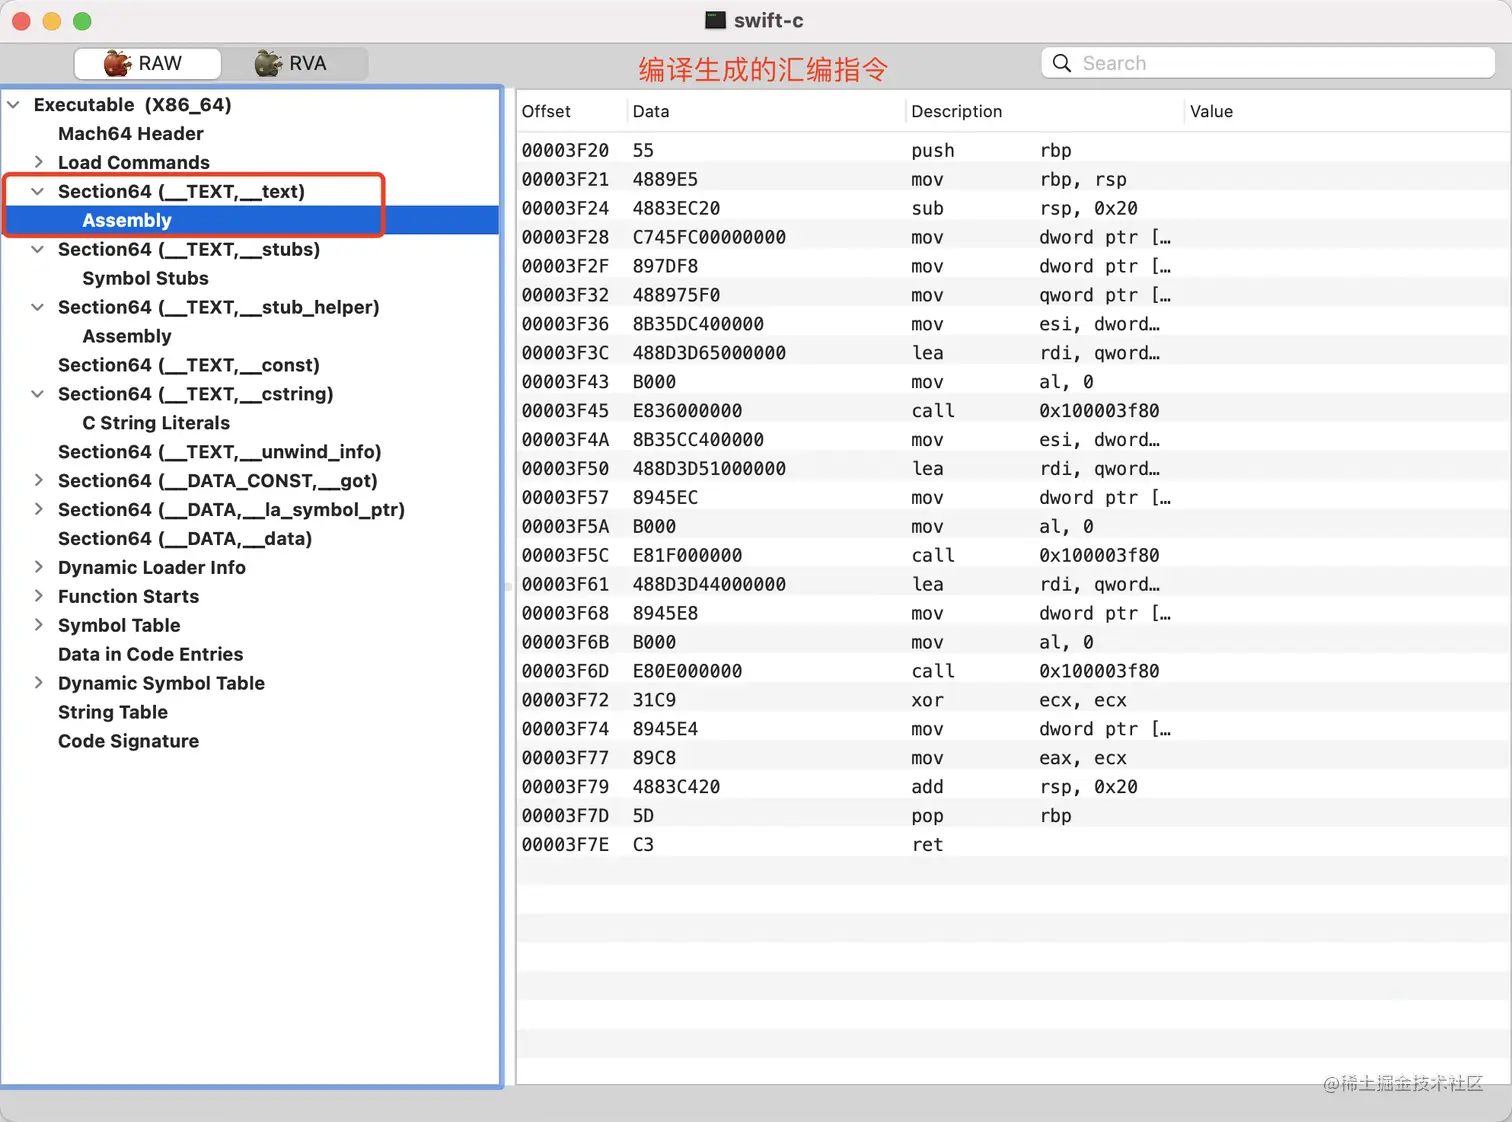Select the row at offset 00003F36
The width and height of the screenshot is (1512, 1122).
(x=1012, y=324)
